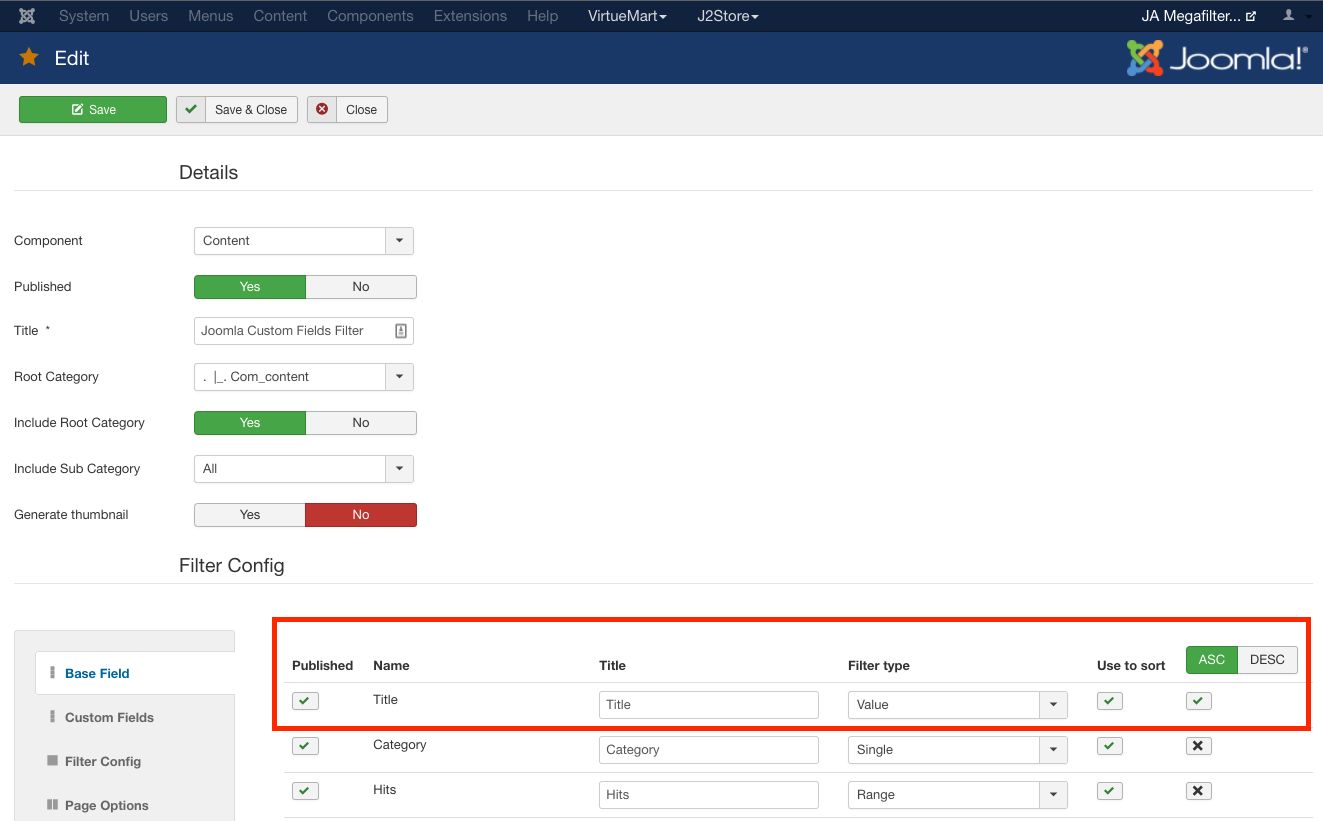Open the Extensions menu
Image resolution: width=1323 pixels, height=821 pixels.
pos(470,16)
